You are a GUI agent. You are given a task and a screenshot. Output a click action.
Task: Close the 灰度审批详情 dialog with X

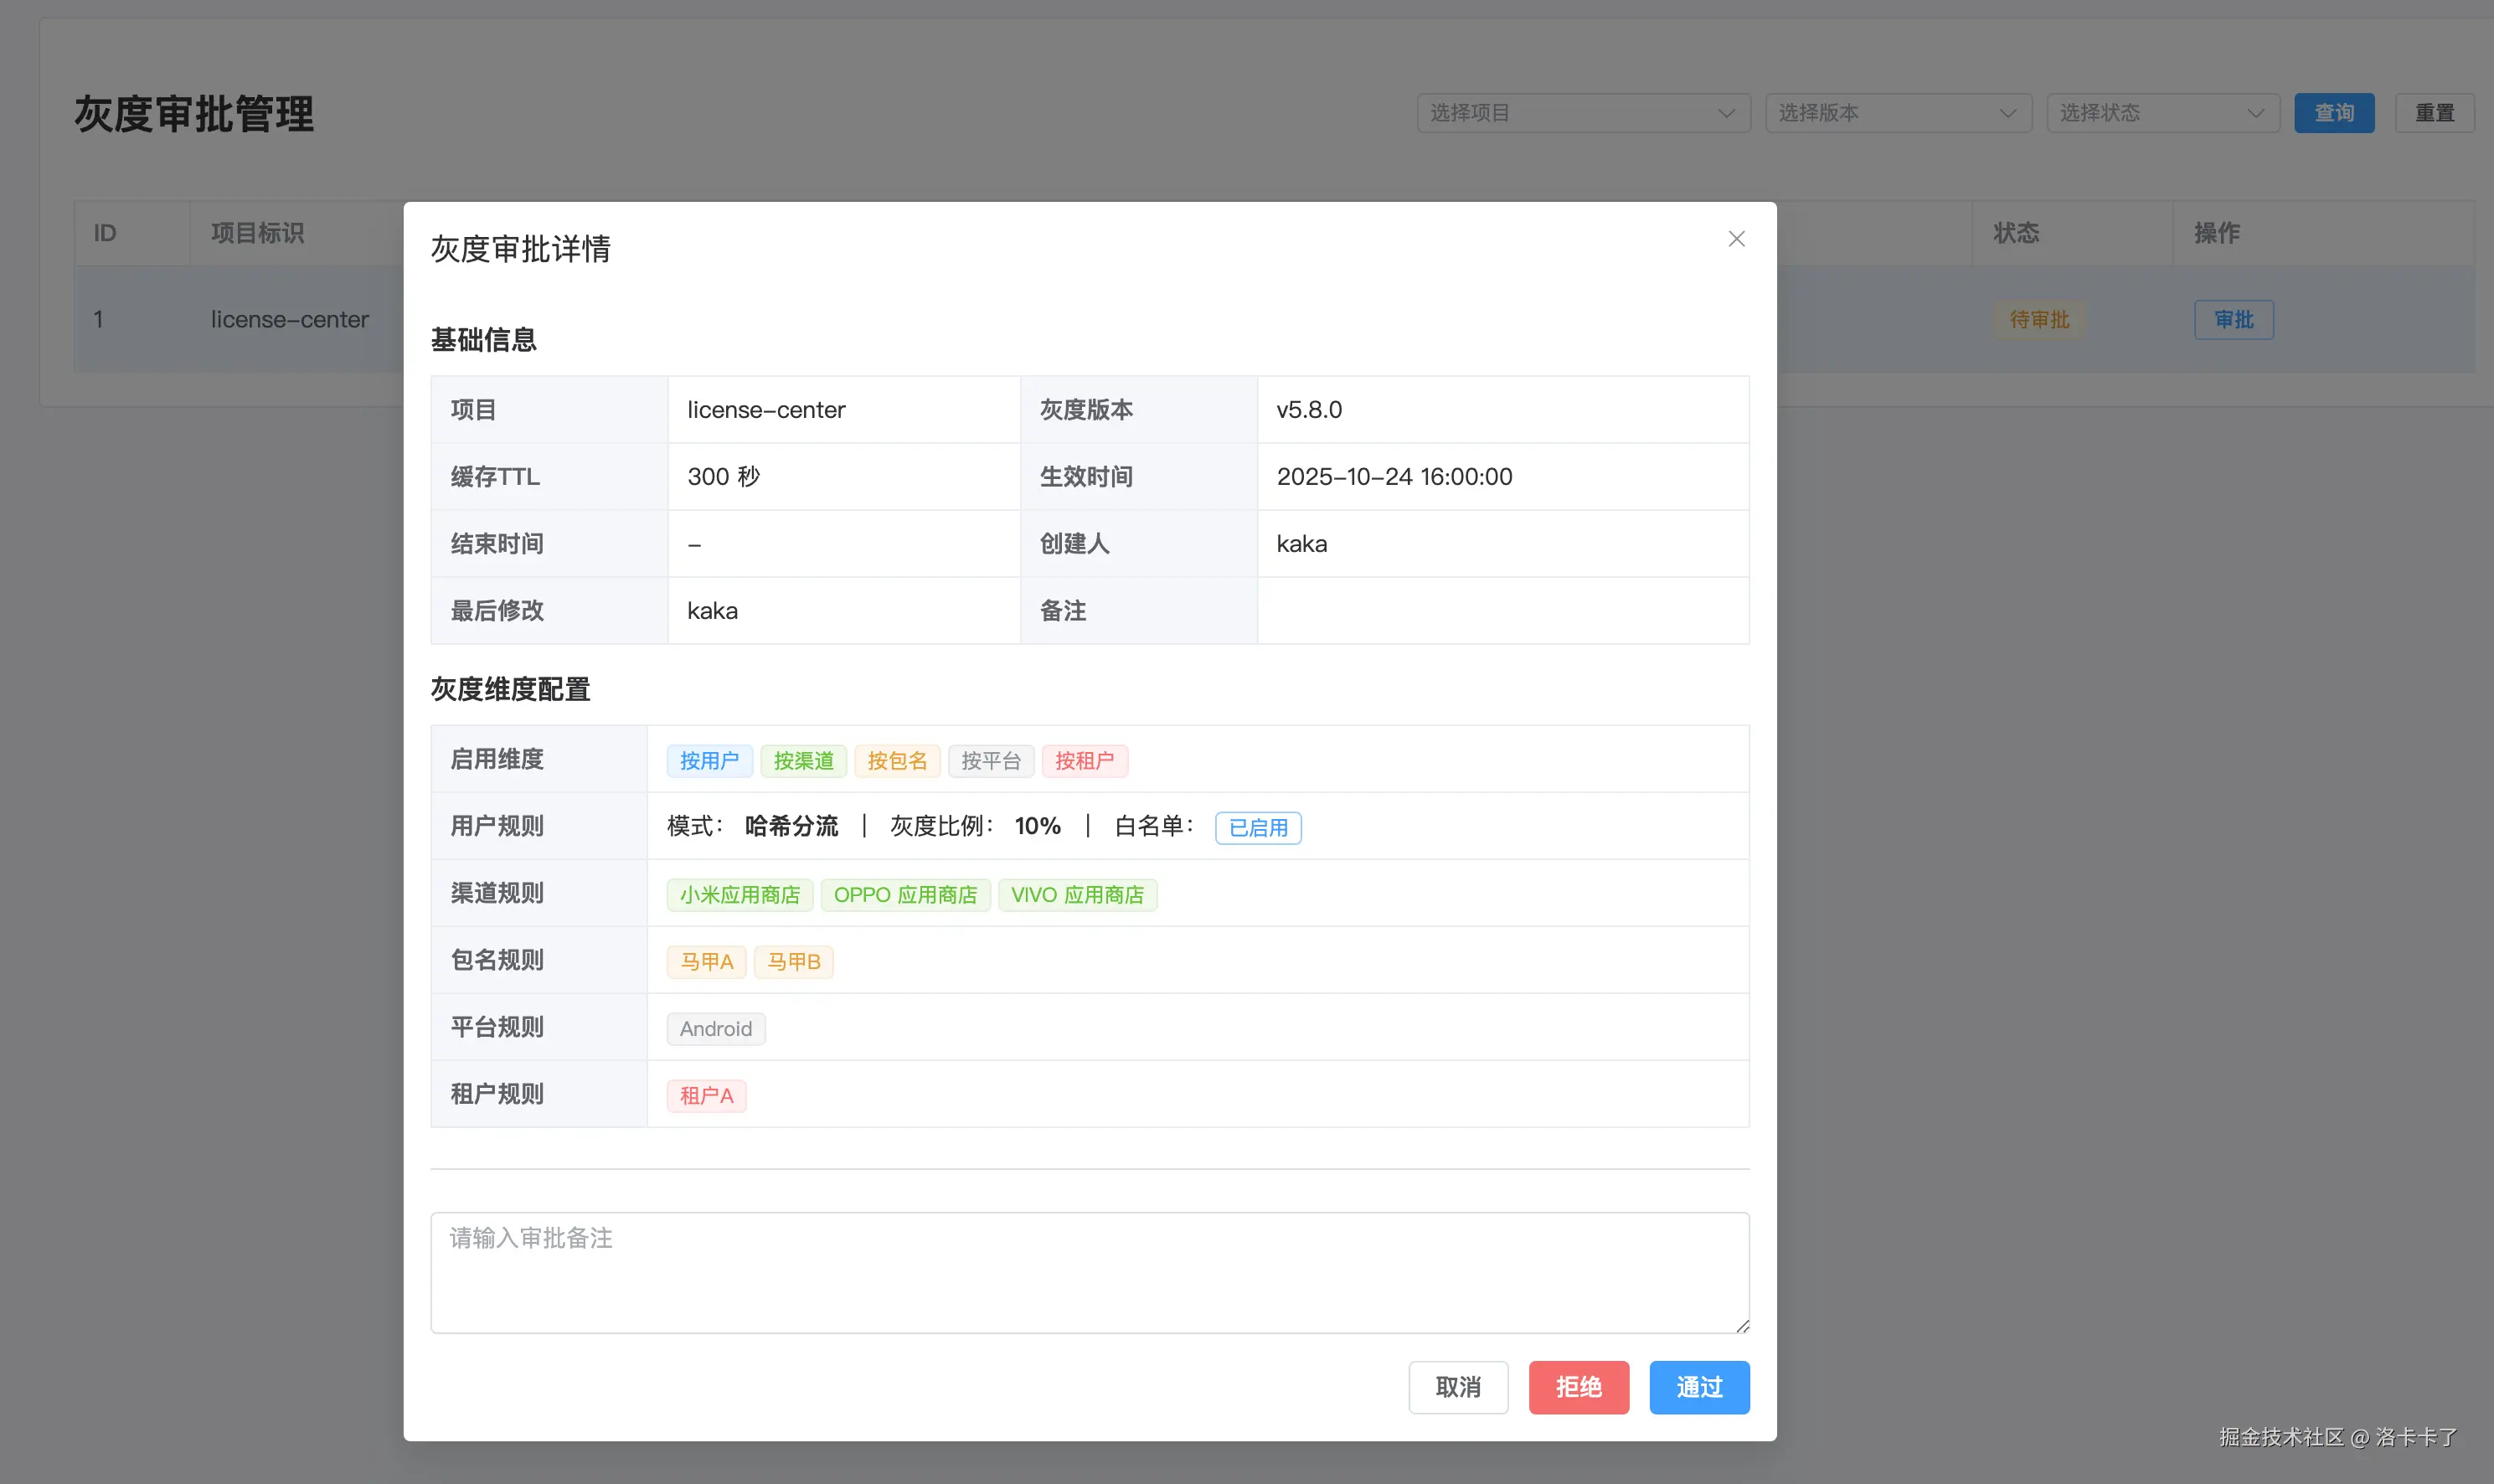(1736, 239)
